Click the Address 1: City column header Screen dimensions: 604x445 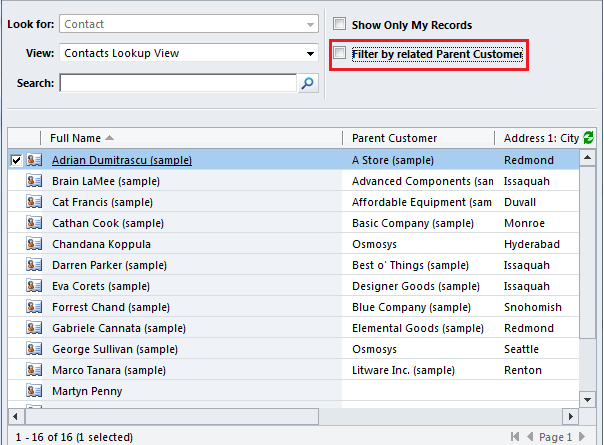point(541,138)
